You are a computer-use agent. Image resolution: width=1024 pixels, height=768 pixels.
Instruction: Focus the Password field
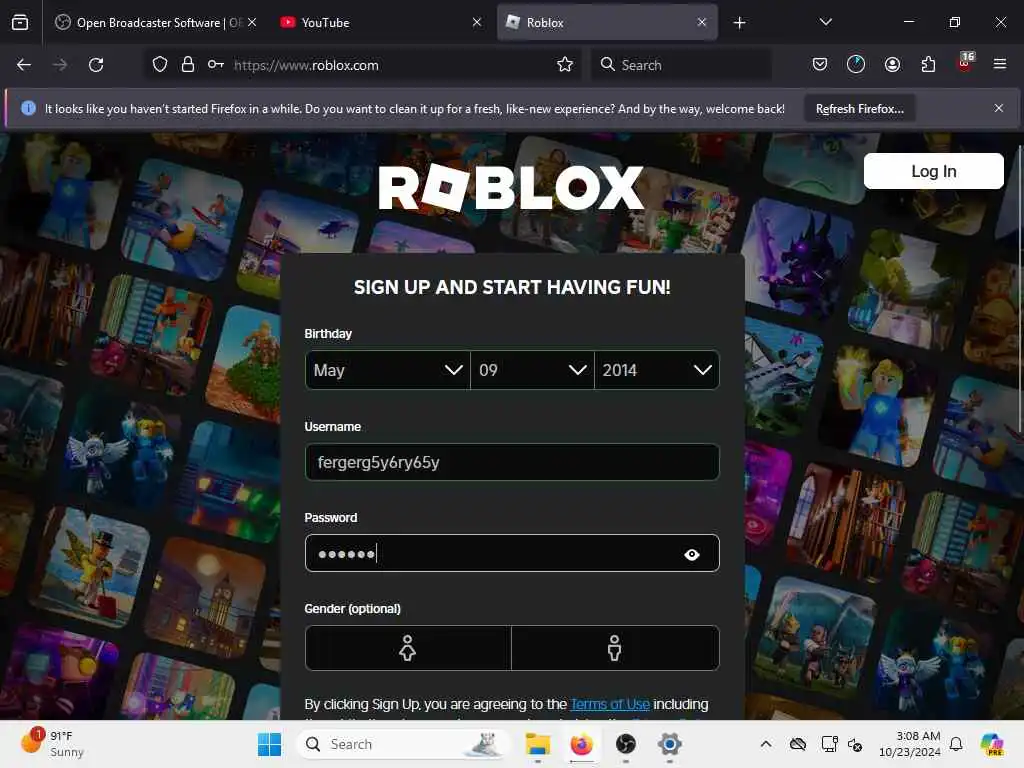click(512, 553)
